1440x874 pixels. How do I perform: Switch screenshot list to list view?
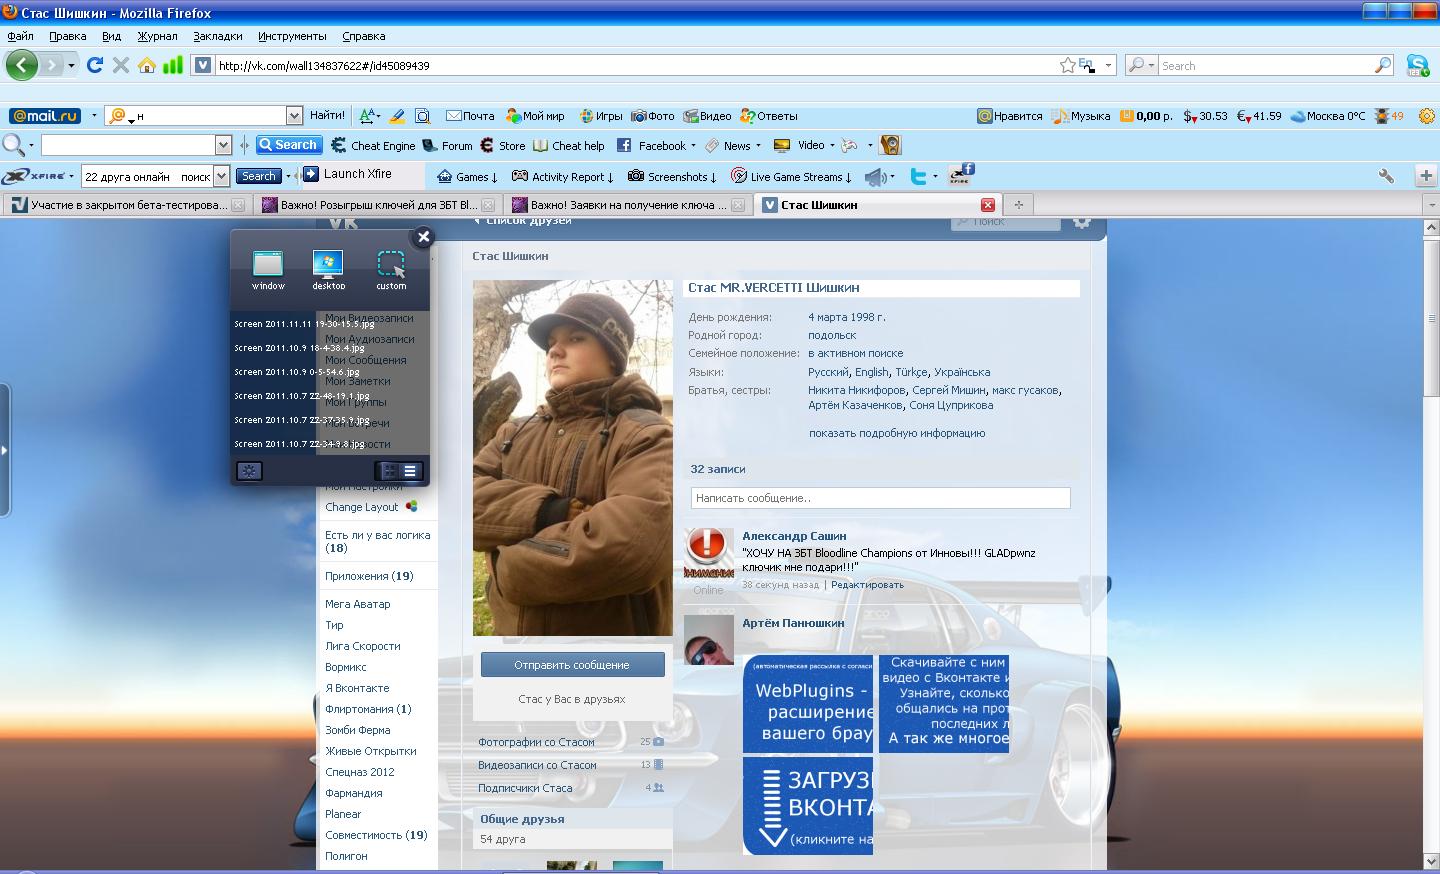point(410,471)
